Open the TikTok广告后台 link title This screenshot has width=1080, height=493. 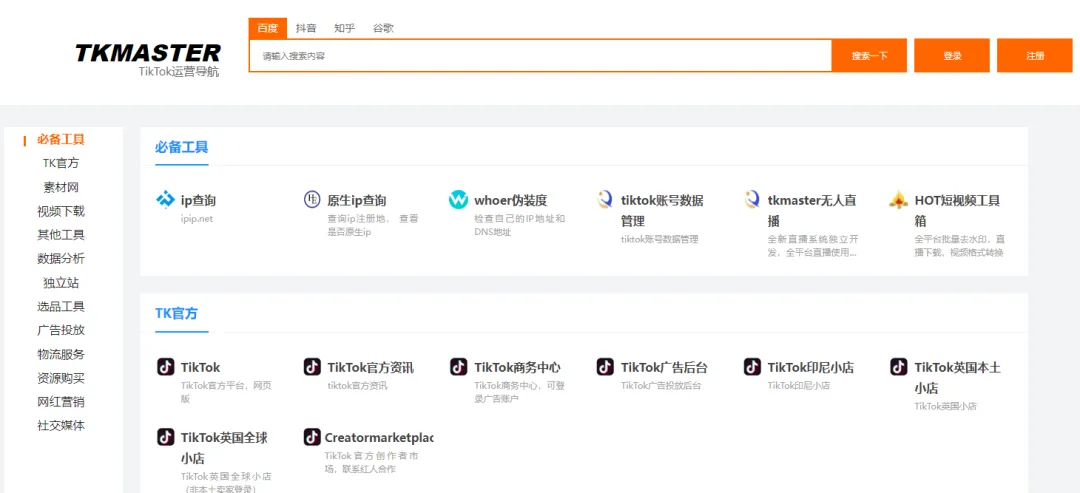click(664, 368)
